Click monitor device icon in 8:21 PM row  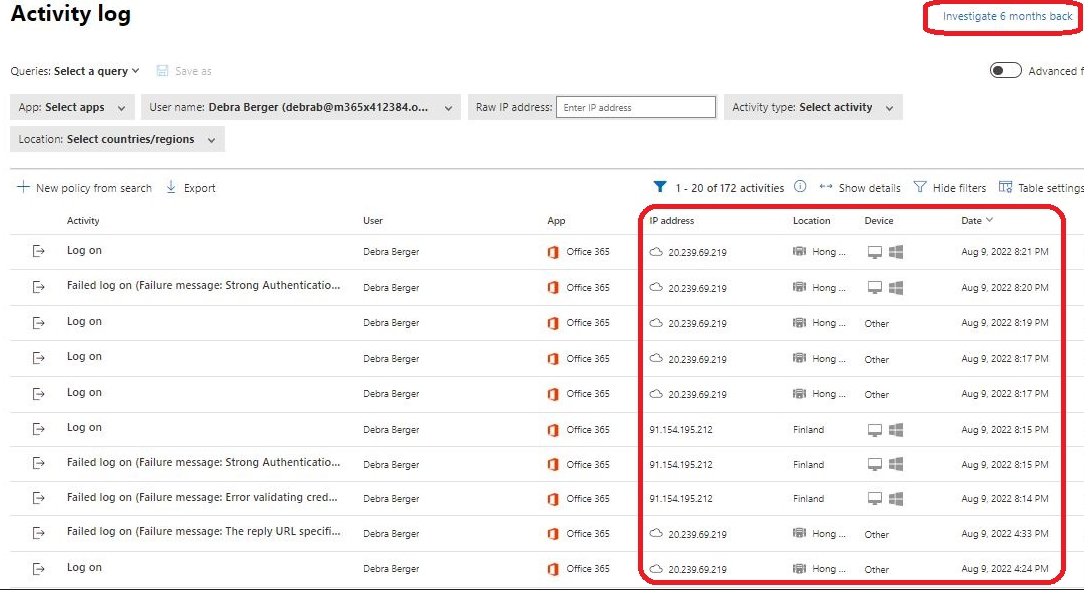(x=875, y=252)
